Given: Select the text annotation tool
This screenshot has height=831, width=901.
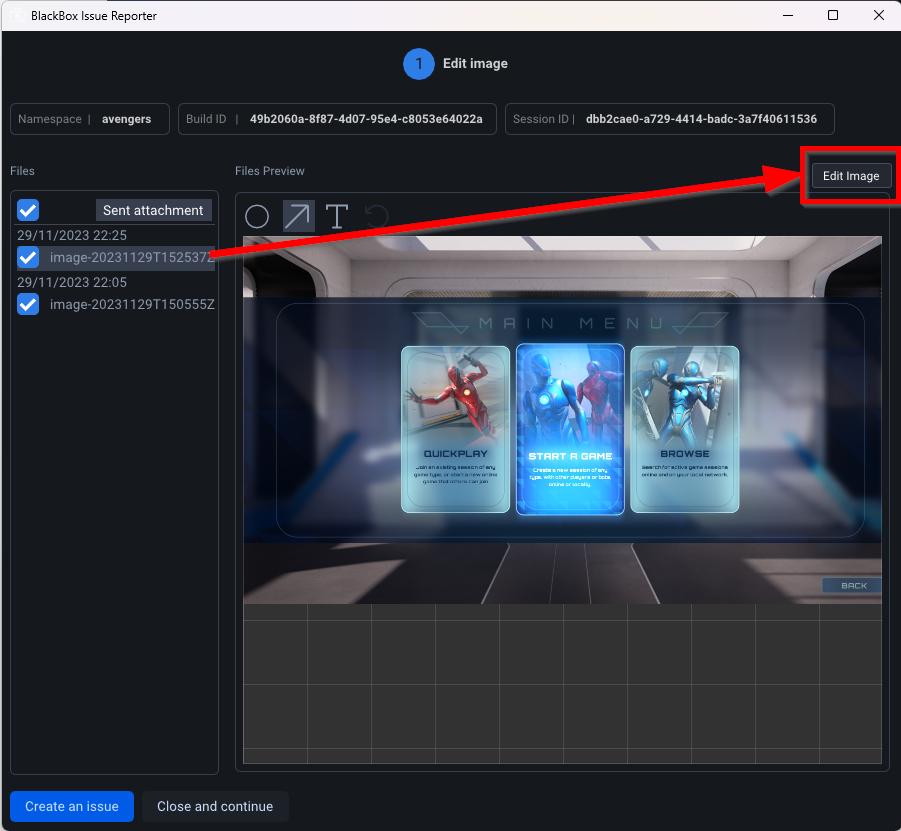Looking at the screenshot, I should tap(337, 217).
